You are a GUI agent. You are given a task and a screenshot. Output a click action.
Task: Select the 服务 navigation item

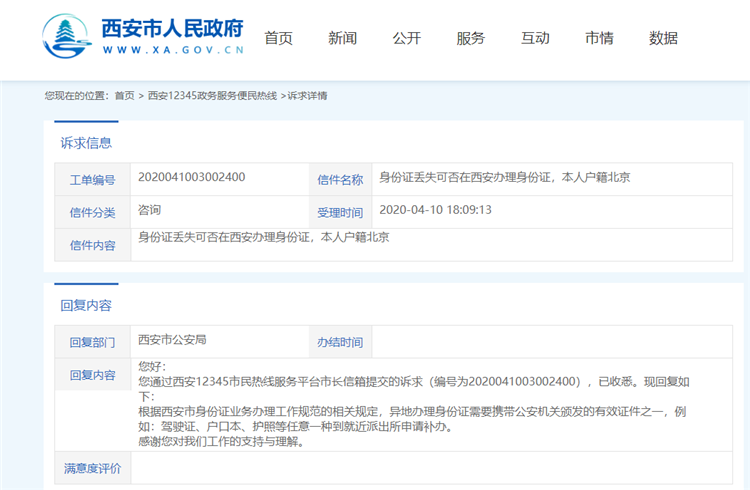pos(470,38)
